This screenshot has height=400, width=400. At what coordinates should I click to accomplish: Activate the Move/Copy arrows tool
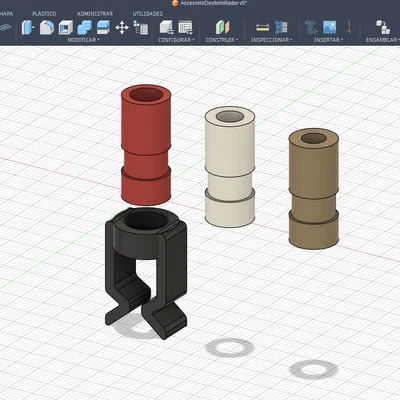click(122, 28)
